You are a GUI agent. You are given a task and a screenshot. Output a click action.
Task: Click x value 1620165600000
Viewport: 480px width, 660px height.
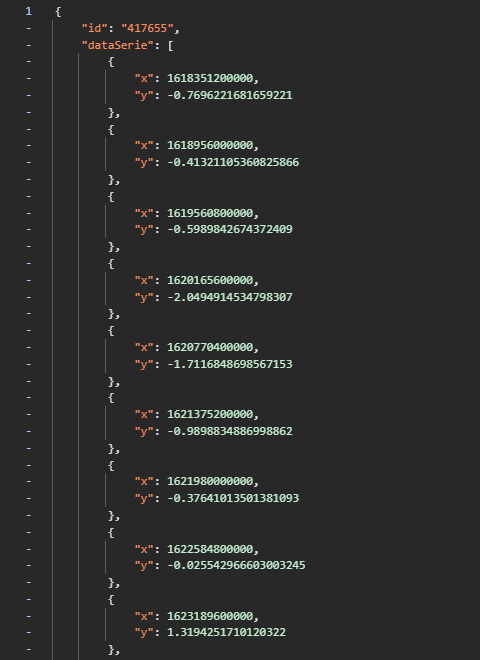[x=210, y=280]
